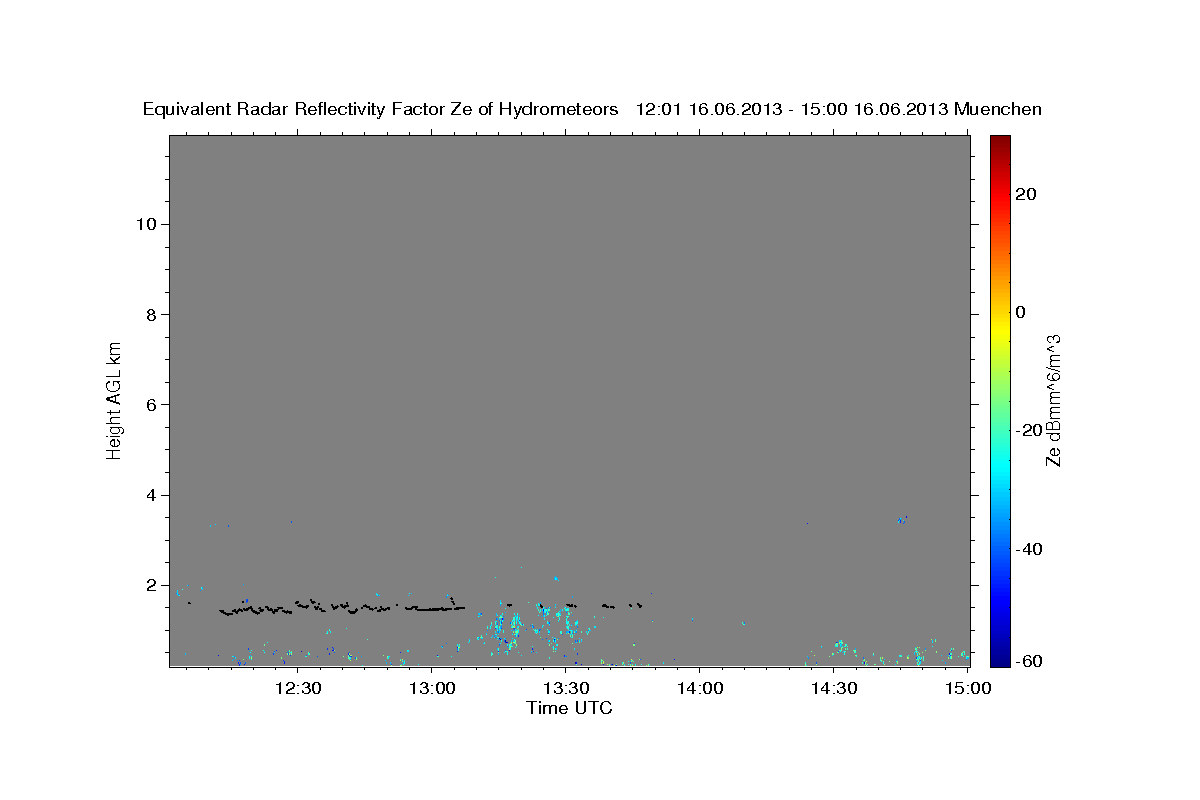The height and width of the screenshot is (800, 1200).
Task: Click the blue echo near 3.5 km at 14:45
Action: [902, 519]
